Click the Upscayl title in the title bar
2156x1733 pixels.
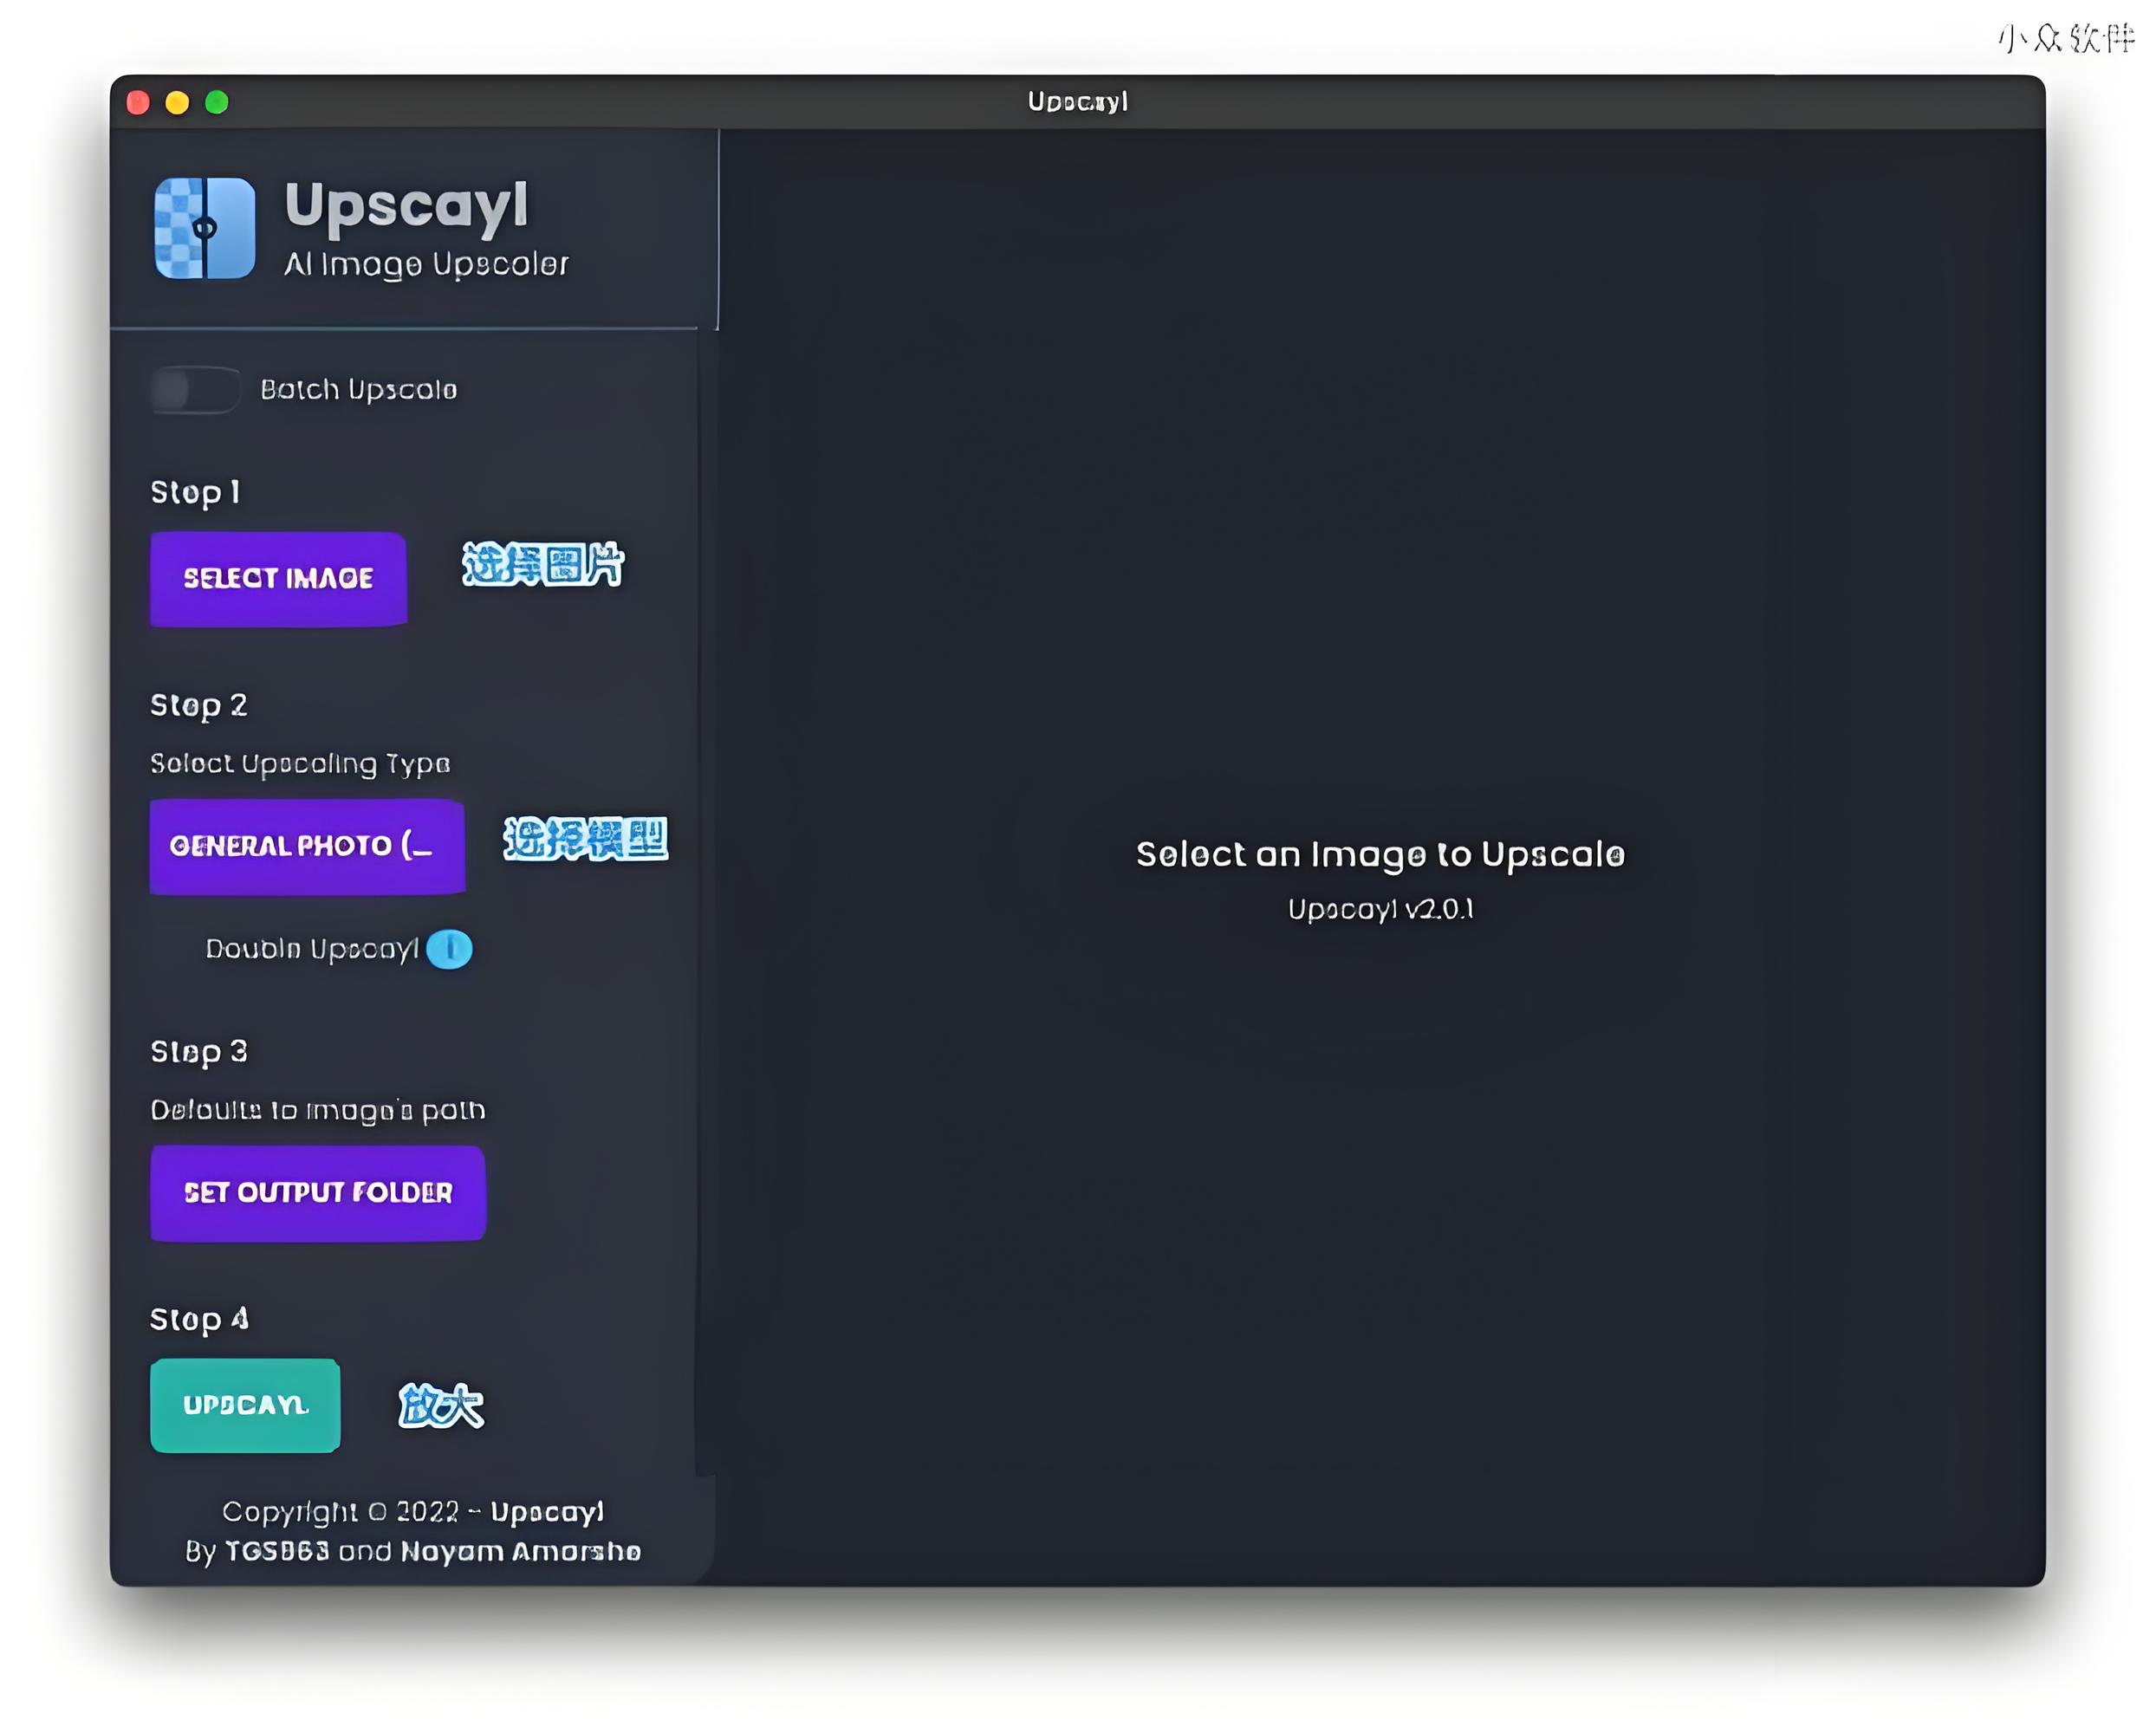click(1077, 102)
